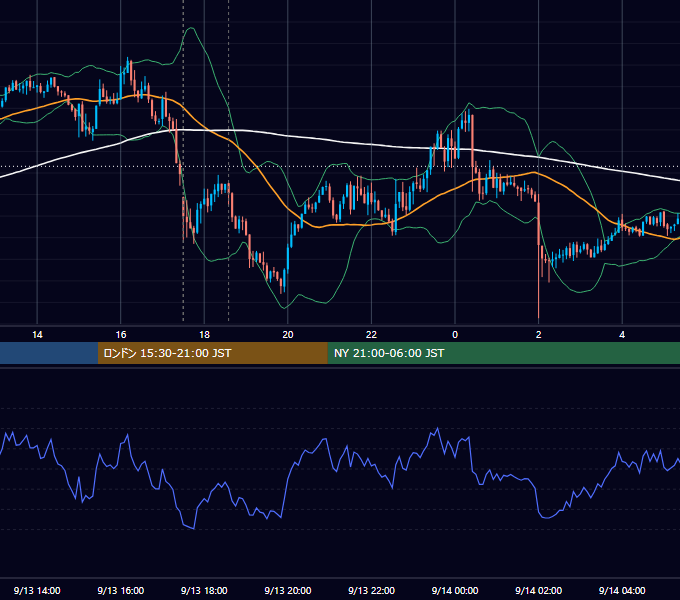680x600 pixels.
Task: Click the hour label 22 on price chart
Action: (372, 335)
